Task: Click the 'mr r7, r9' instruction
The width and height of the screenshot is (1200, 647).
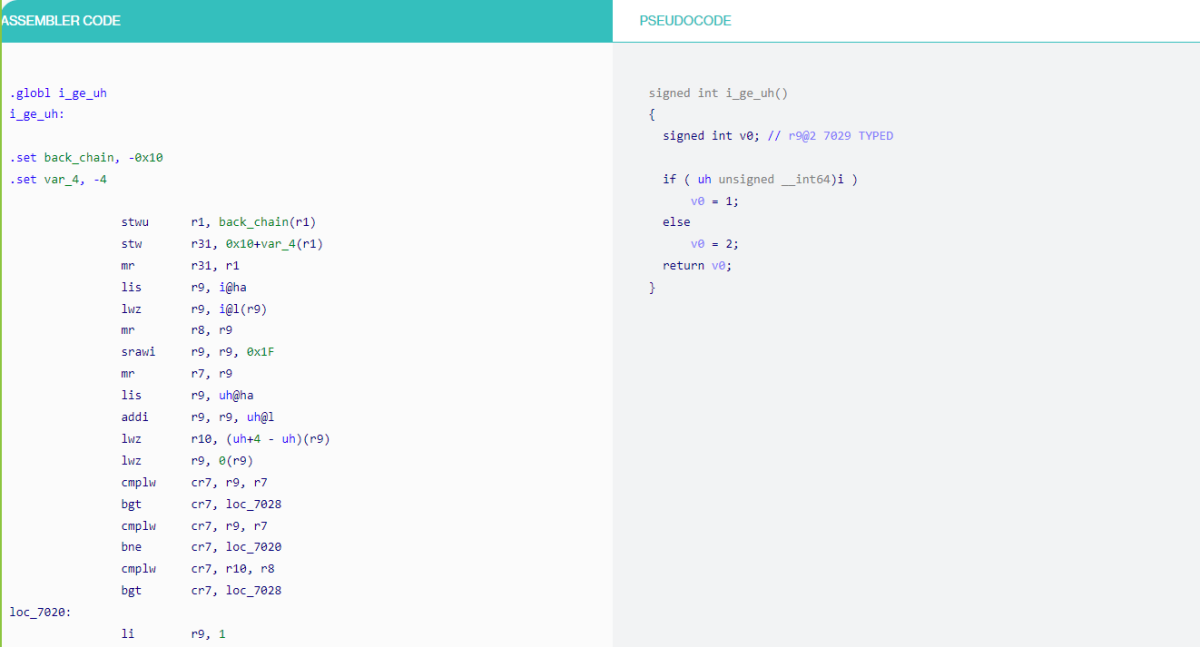Action: 177,374
